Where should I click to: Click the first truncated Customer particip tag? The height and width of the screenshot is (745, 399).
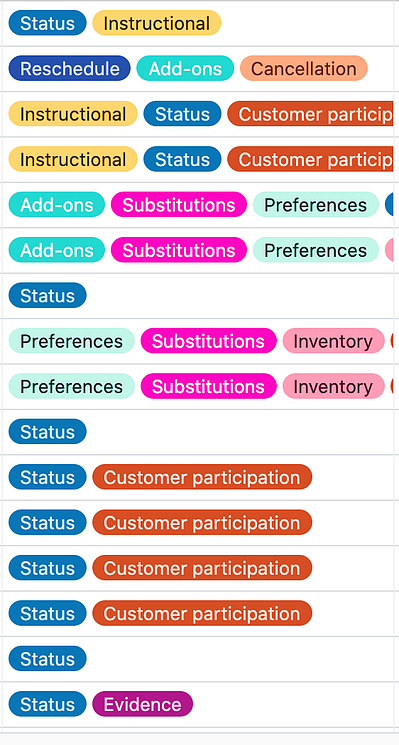(310, 114)
